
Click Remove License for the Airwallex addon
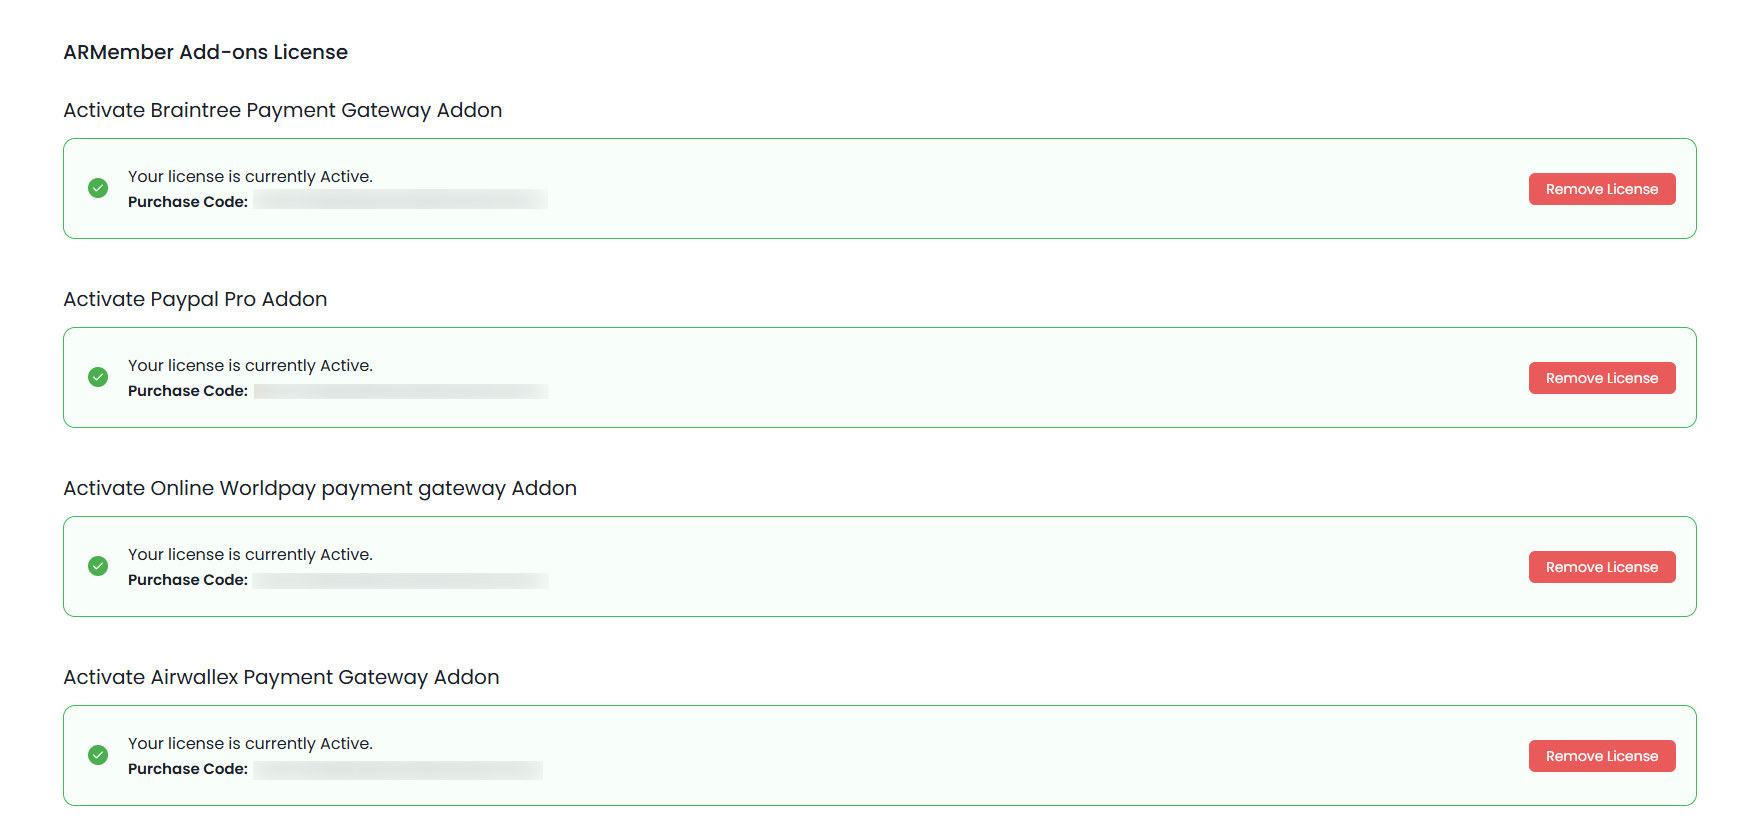[1601, 755]
